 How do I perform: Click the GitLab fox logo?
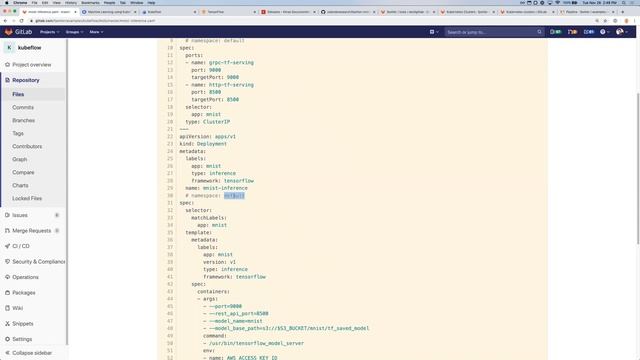9,32
